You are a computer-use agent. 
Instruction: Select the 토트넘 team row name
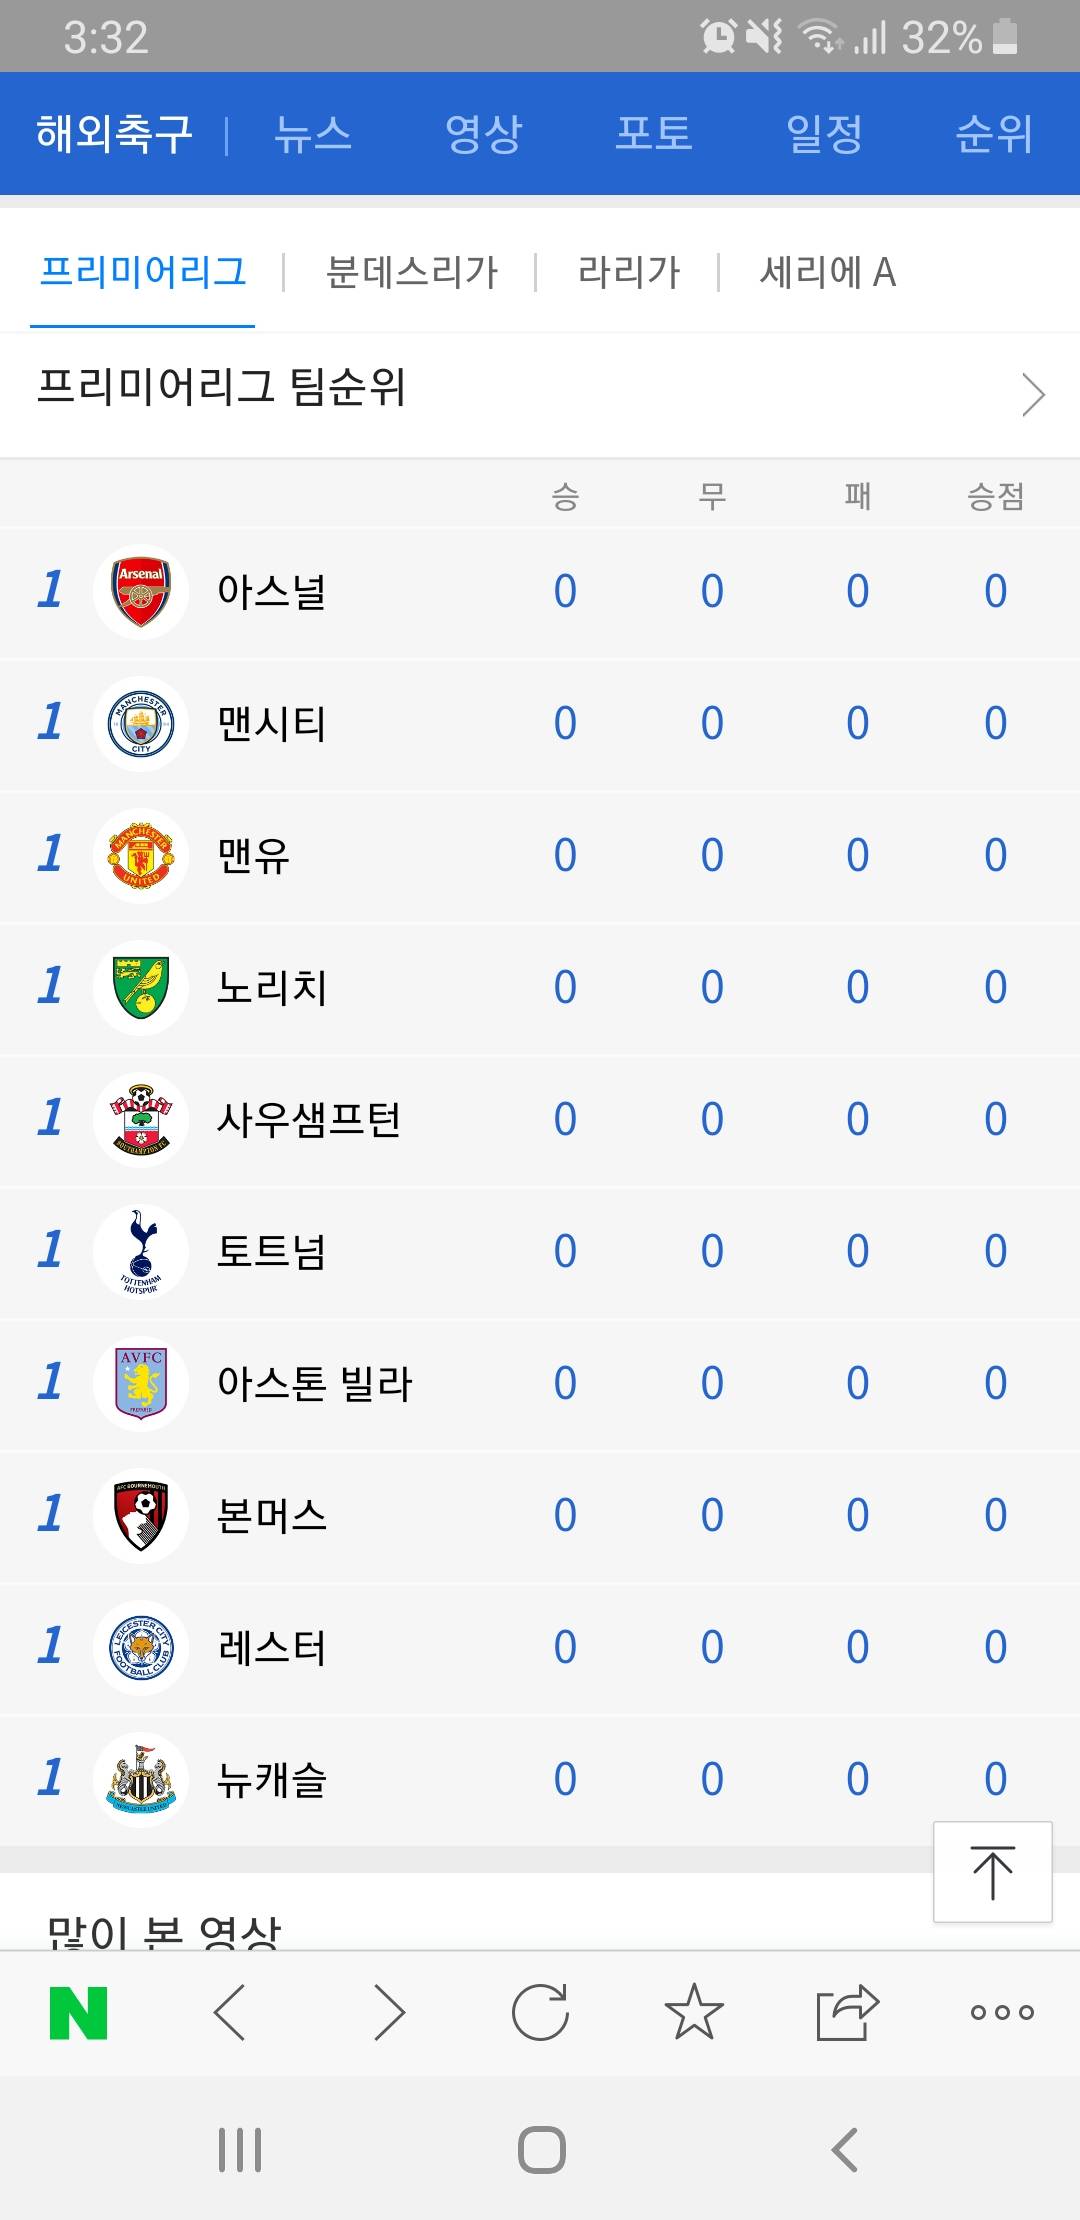(272, 1251)
